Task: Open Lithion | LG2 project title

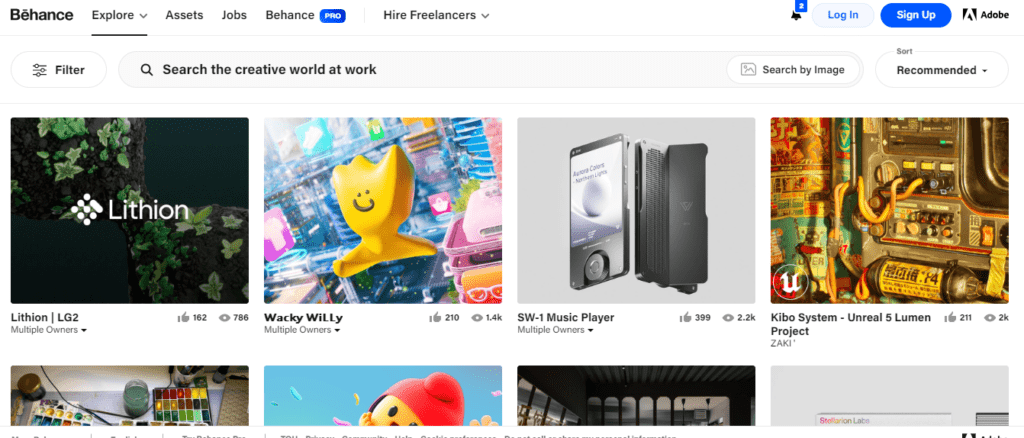Action: coord(44,318)
